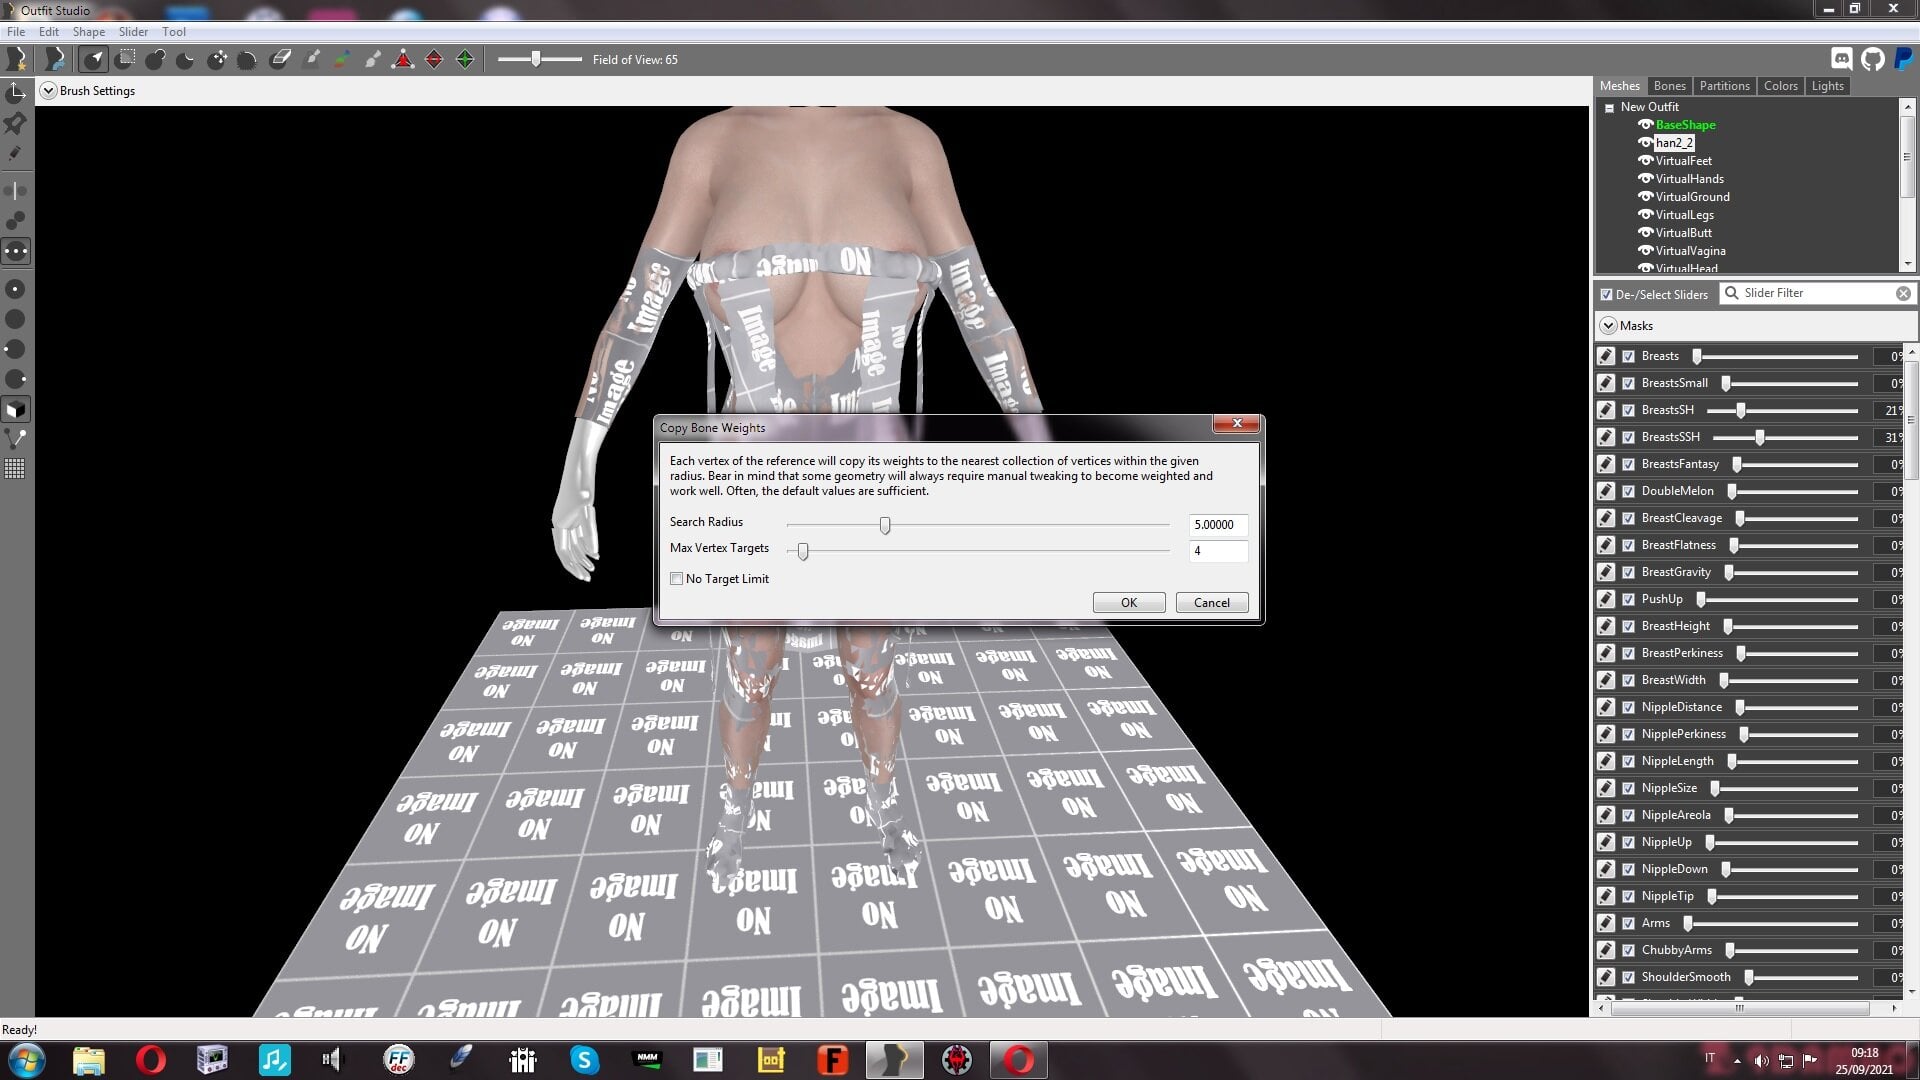Open the GitHub link icon

tap(1873, 60)
